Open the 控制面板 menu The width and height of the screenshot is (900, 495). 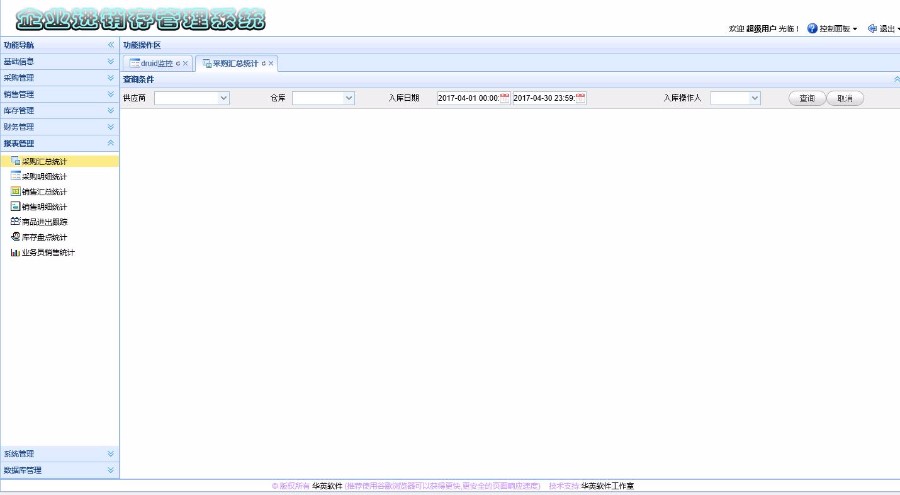click(837, 28)
